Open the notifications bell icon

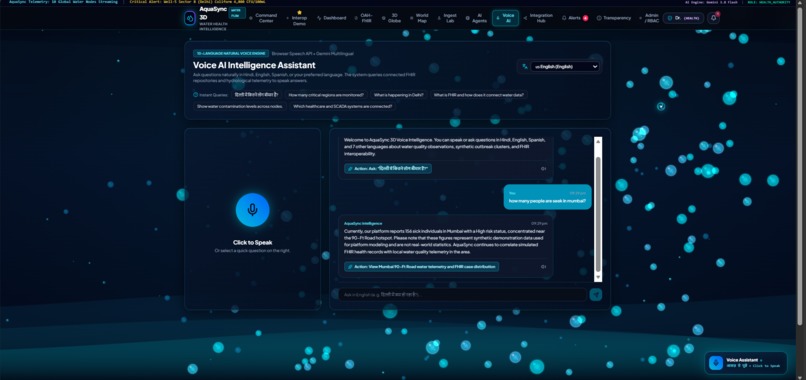coord(713,18)
